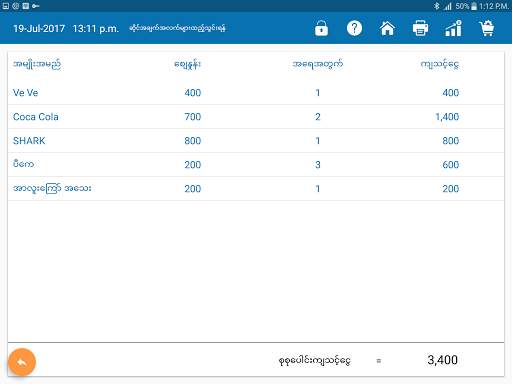The image size is (512, 384).
Task: Tap the total amount label beside 3,400
Action: point(314,360)
